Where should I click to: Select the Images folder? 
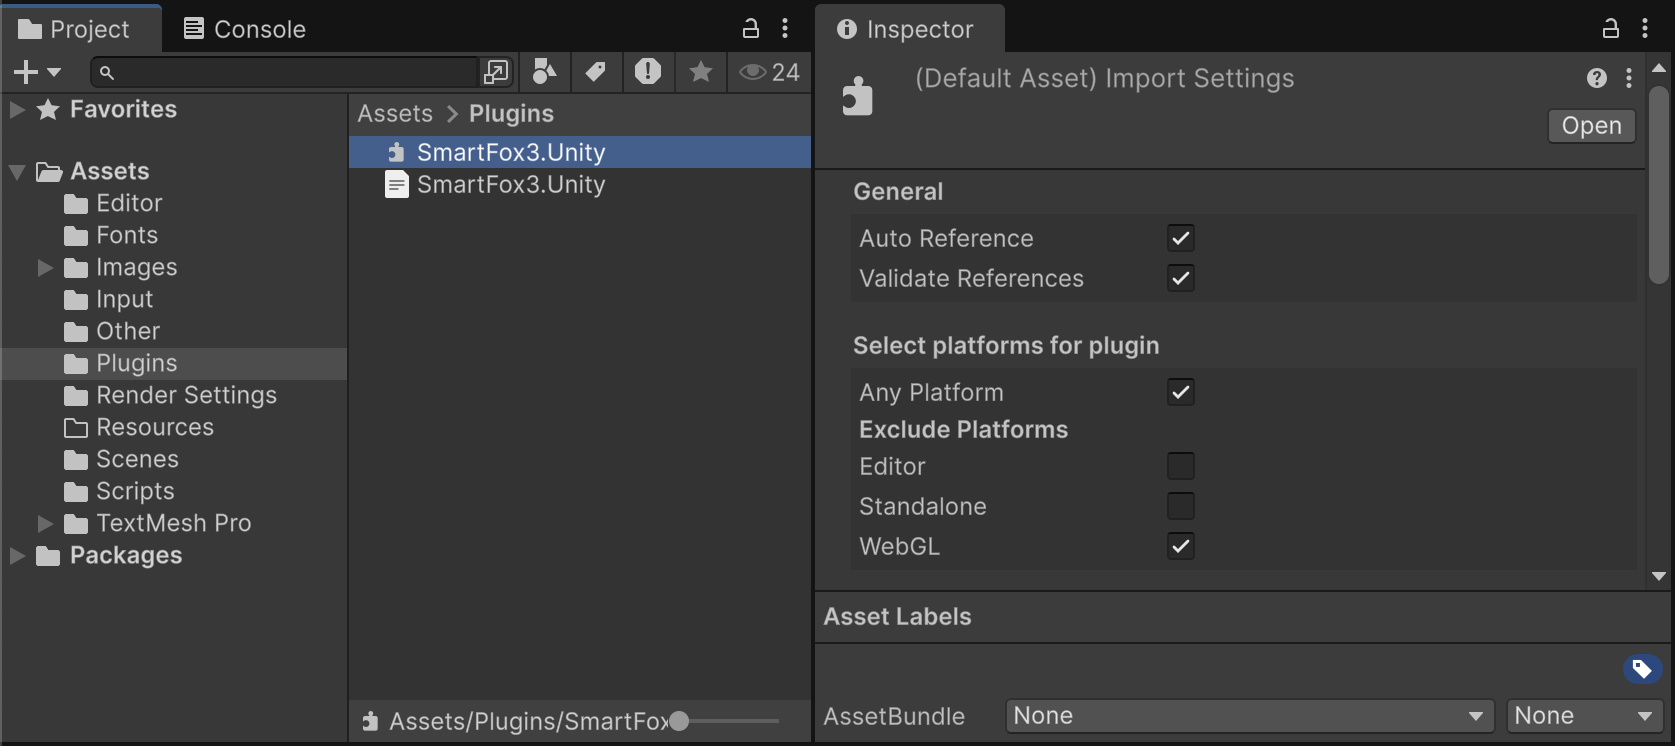coord(120,268)
